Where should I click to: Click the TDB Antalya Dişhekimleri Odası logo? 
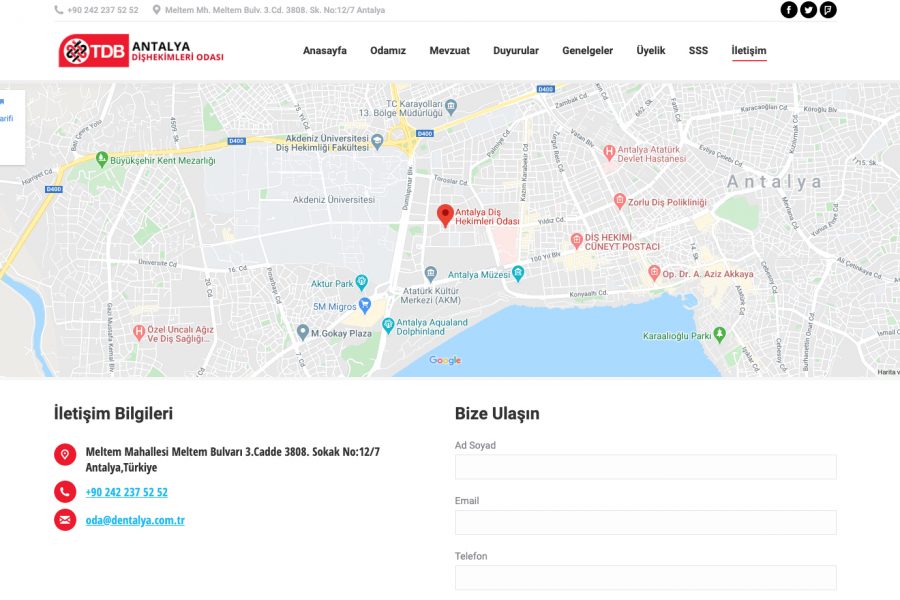141,51
